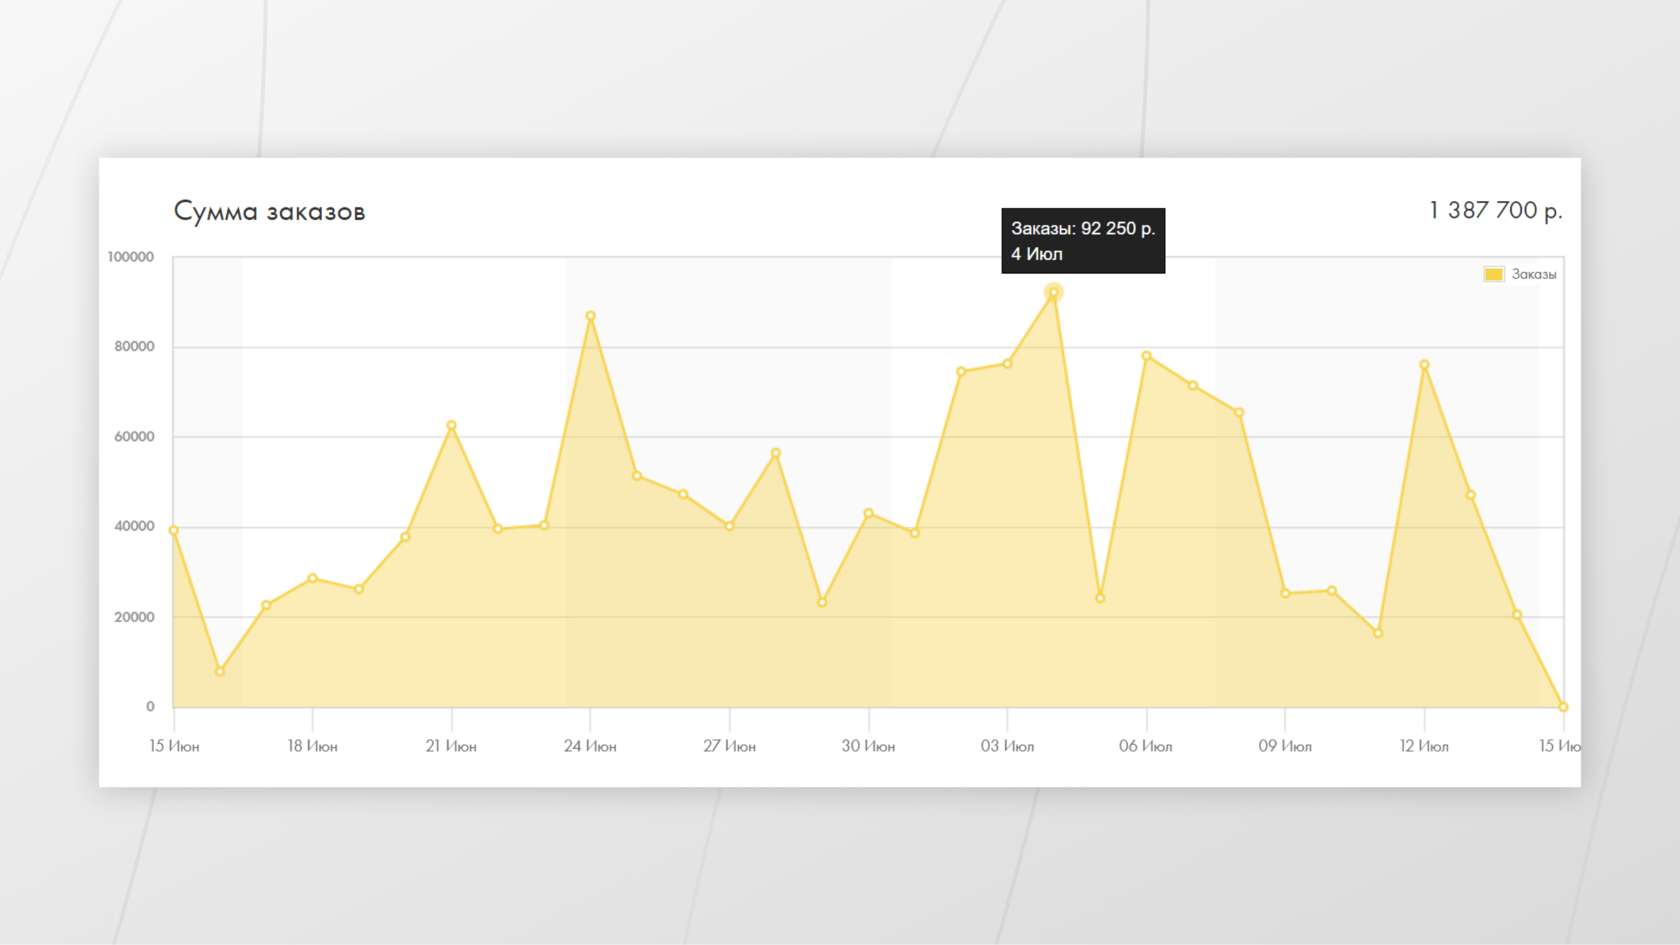Click the Сумма заказов chart title
Viewport: 1680px width, 945px height.
point(269,211)
